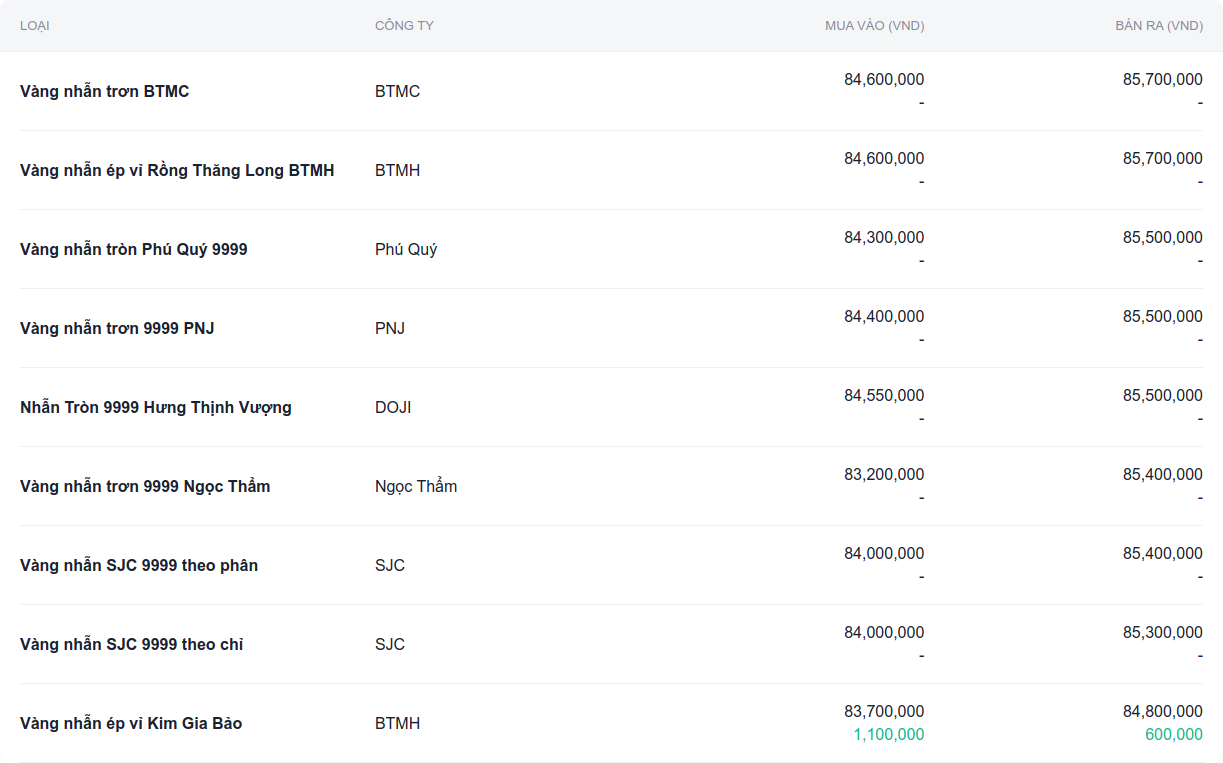This screenshot has width=1223, height=763.
Task: Open Vàng nhẫn ép vỉ Kim Gia Bảo
Action: (x=131, y=723)
